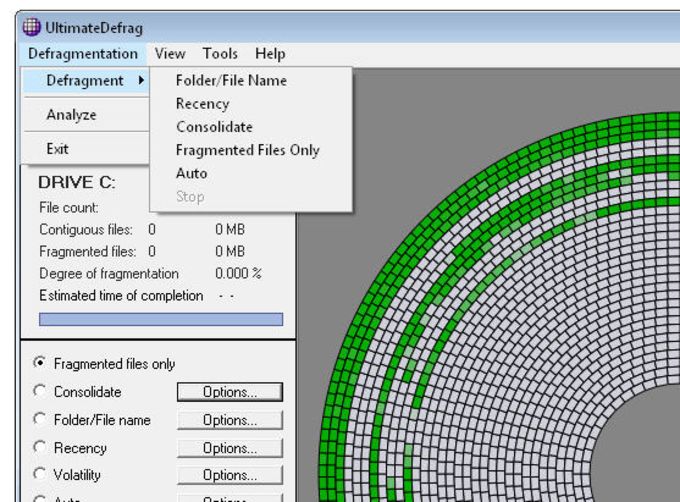Click the DRIVE C: heading
Viewport: 680px width, 502px height.
[x=77, y=183]
